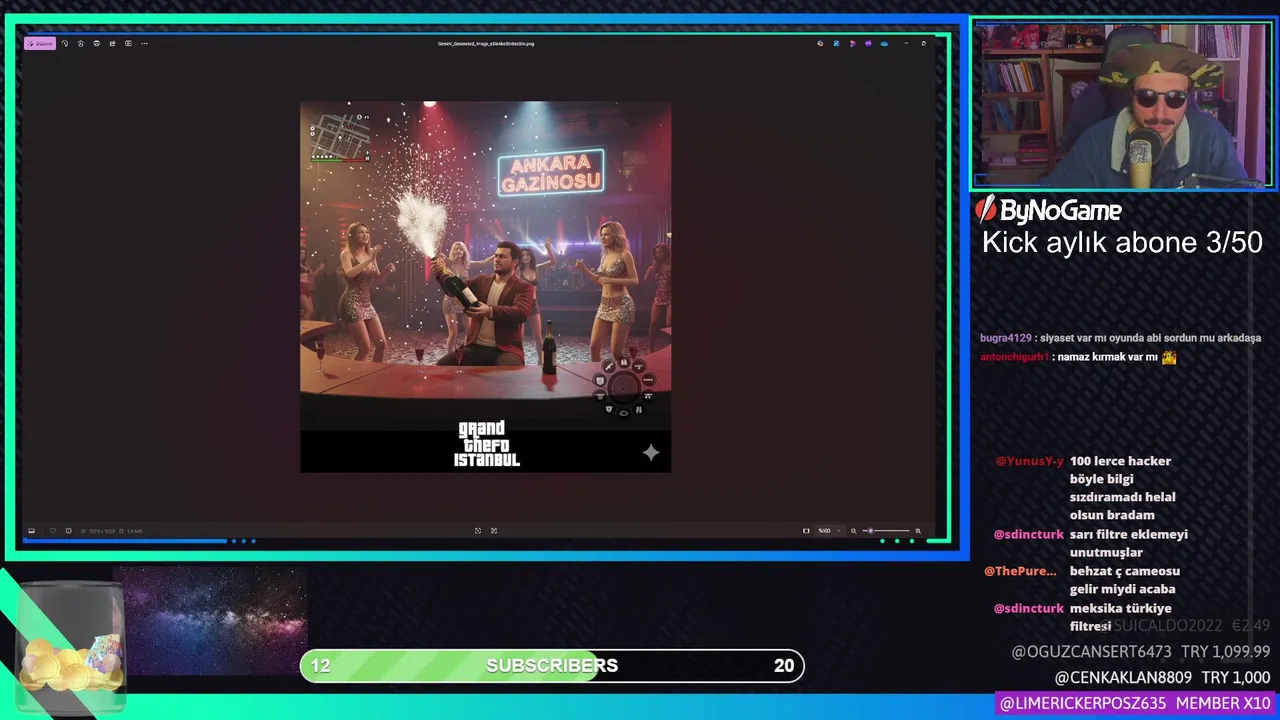The image size is (1280, 720).
Task: Click the SUBSCRIBERS progress bar
Action: [552, 666]
